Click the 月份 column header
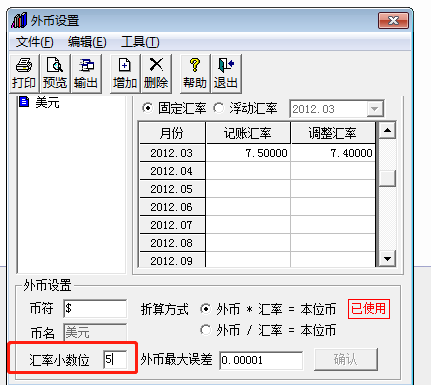Screen dimensions: 431x385 click(172, 133)
